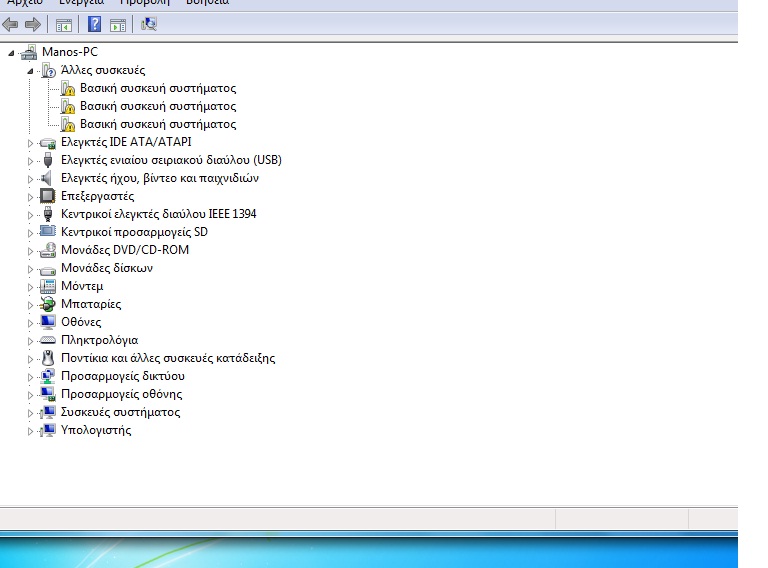Select the Μπαταρίες label

(x=91, y=304)
